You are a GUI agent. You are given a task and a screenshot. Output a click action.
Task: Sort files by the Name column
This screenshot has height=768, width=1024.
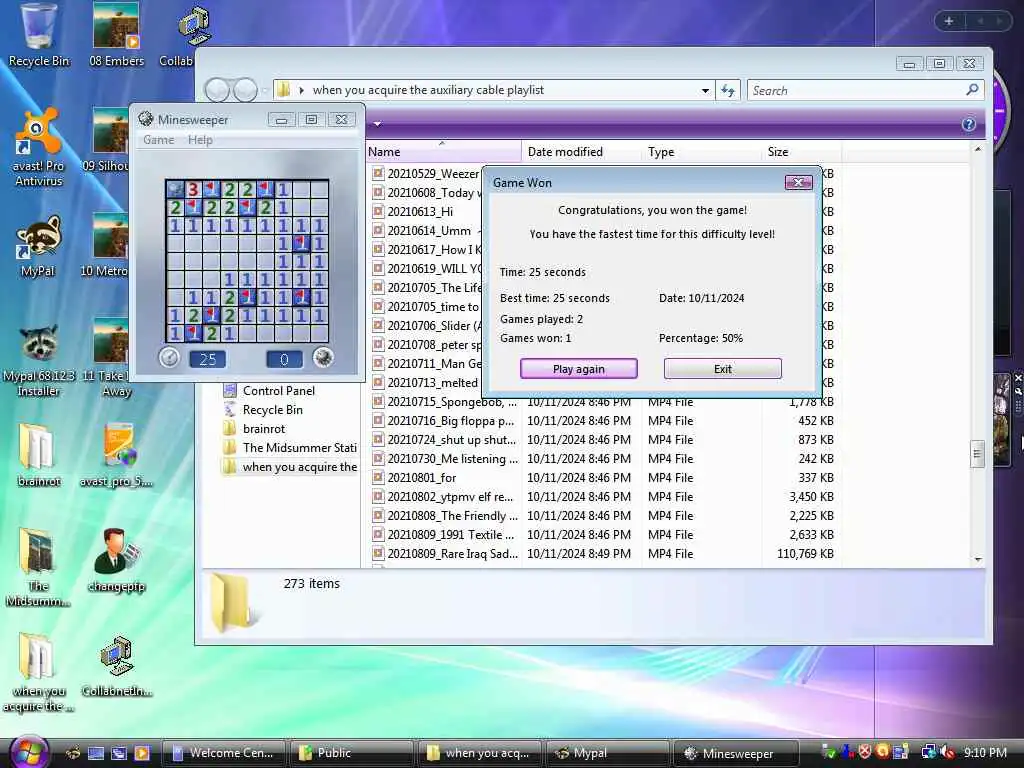click(x=443, y=152)
